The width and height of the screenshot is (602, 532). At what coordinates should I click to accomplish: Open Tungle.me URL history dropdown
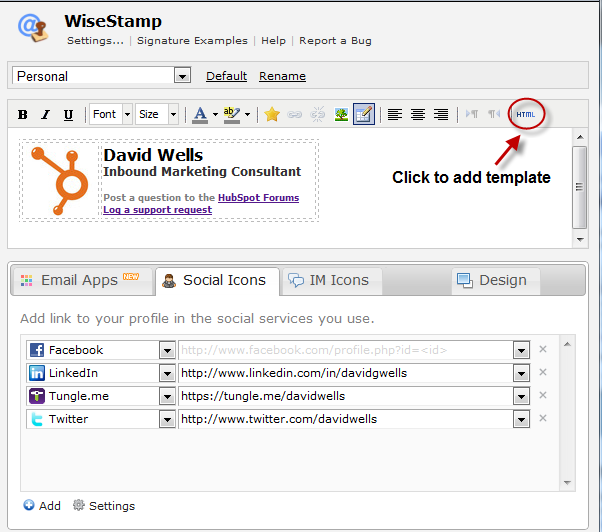[x=521, y=396]
